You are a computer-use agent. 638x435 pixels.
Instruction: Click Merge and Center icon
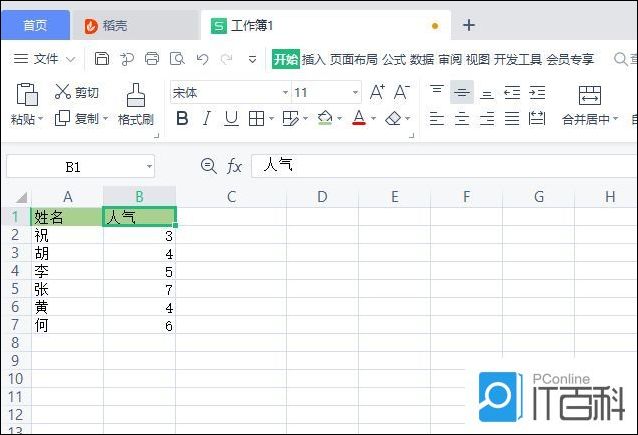tap(590, 95)
